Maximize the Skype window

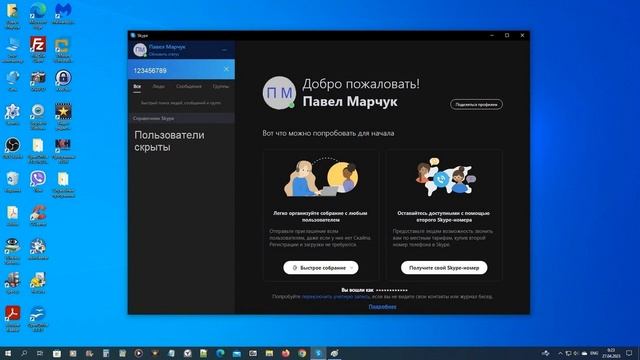click(507, 36)
